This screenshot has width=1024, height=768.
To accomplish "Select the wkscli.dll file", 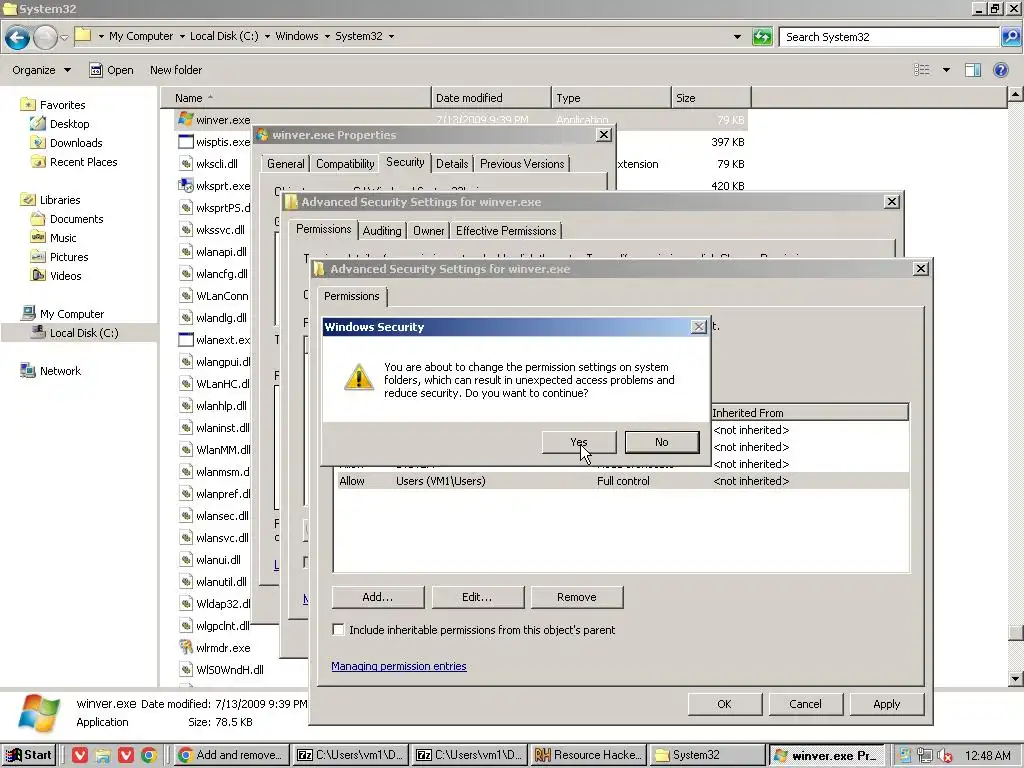I will [217, 164].
